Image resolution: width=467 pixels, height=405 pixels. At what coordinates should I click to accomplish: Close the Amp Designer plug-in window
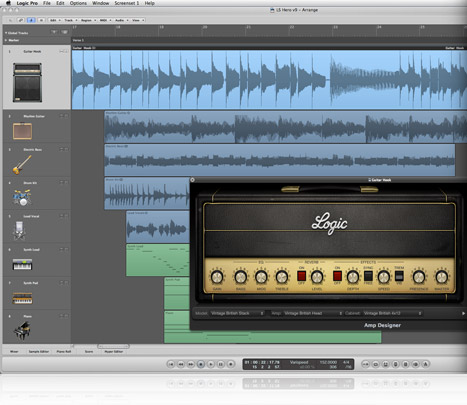point(192,180)
